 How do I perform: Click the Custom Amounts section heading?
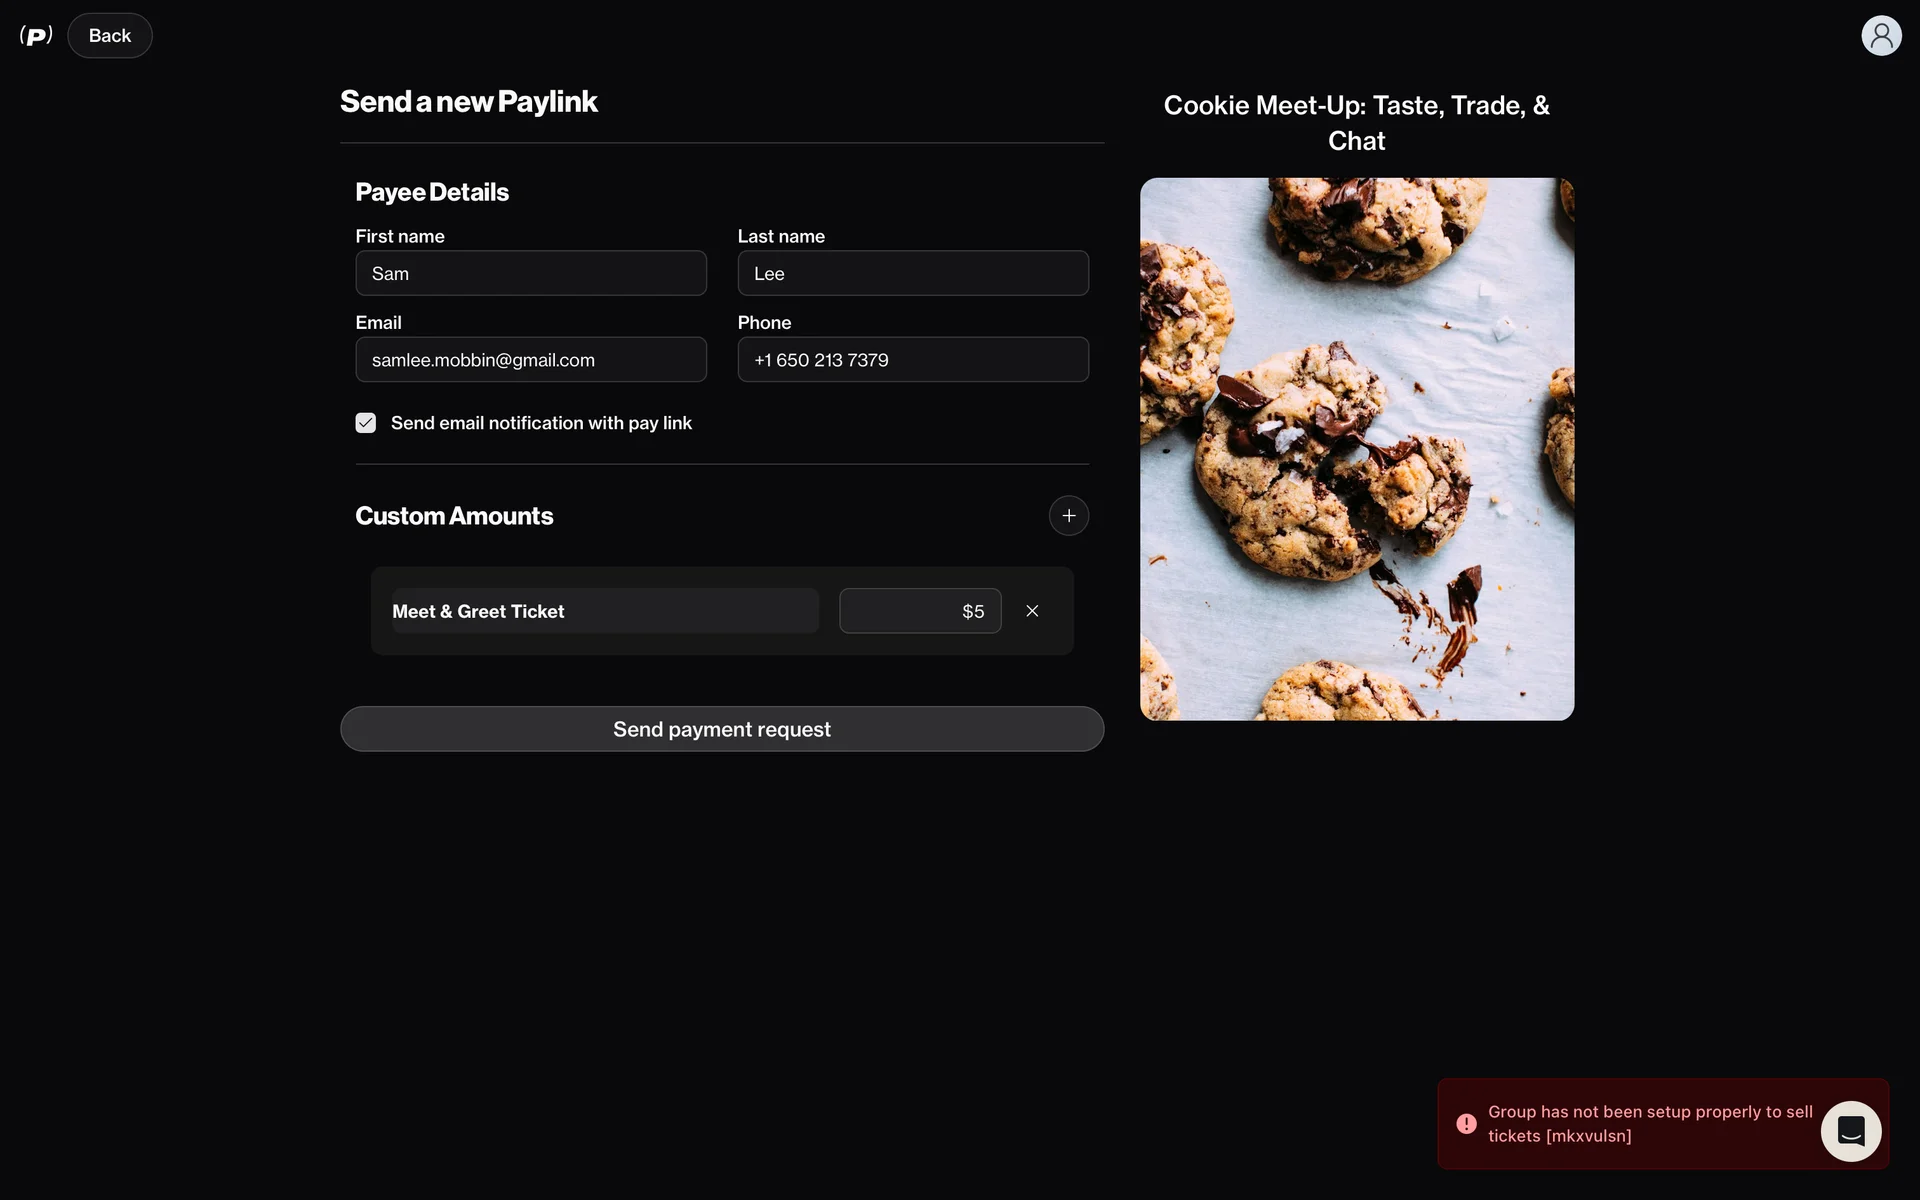click(454, 516)
